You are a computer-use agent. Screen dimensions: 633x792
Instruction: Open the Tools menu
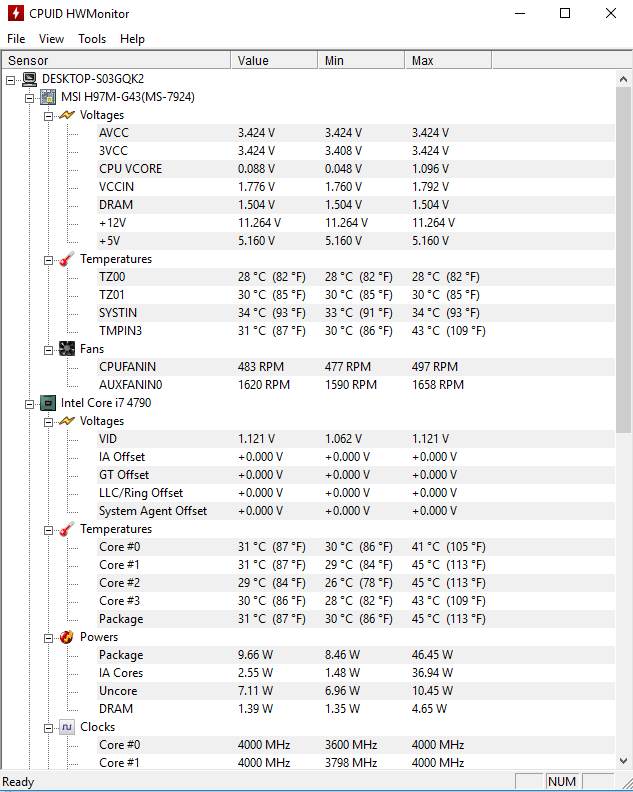click(x=92, y=39)
